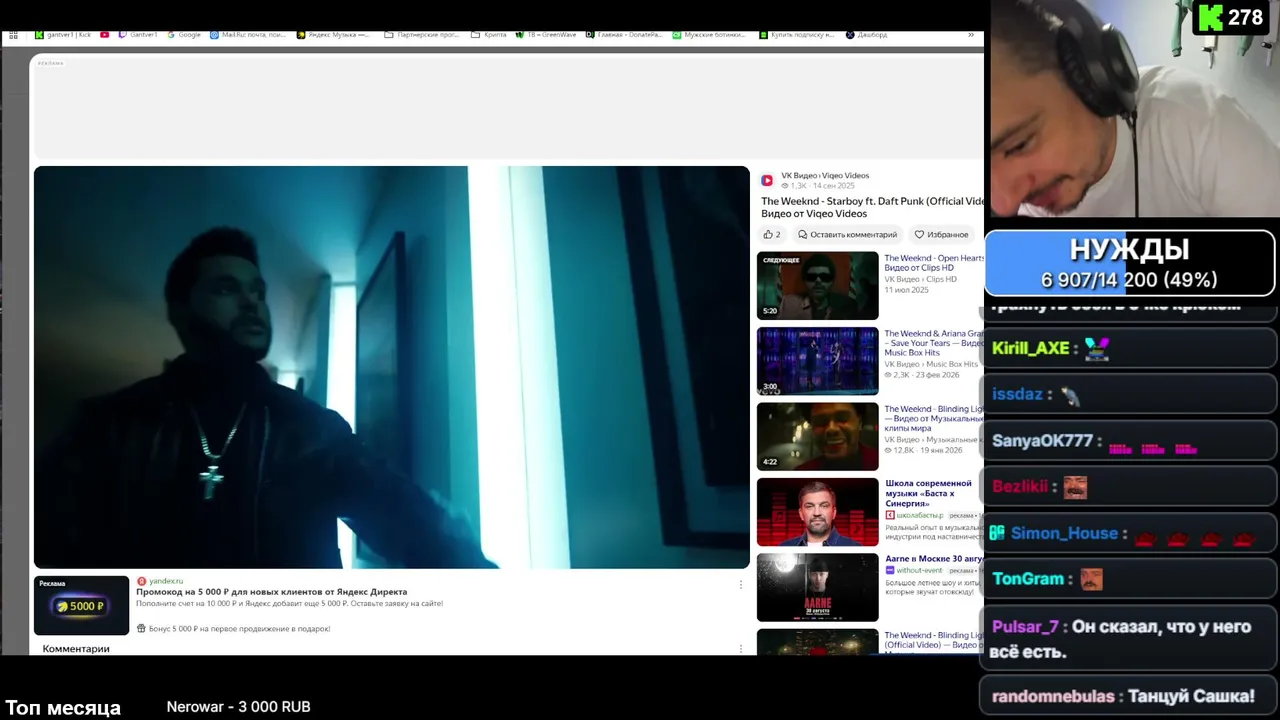Open the TB GreenWave bookmark
The height and width of the screenshot is (720, 1280).
click(546, 35)
